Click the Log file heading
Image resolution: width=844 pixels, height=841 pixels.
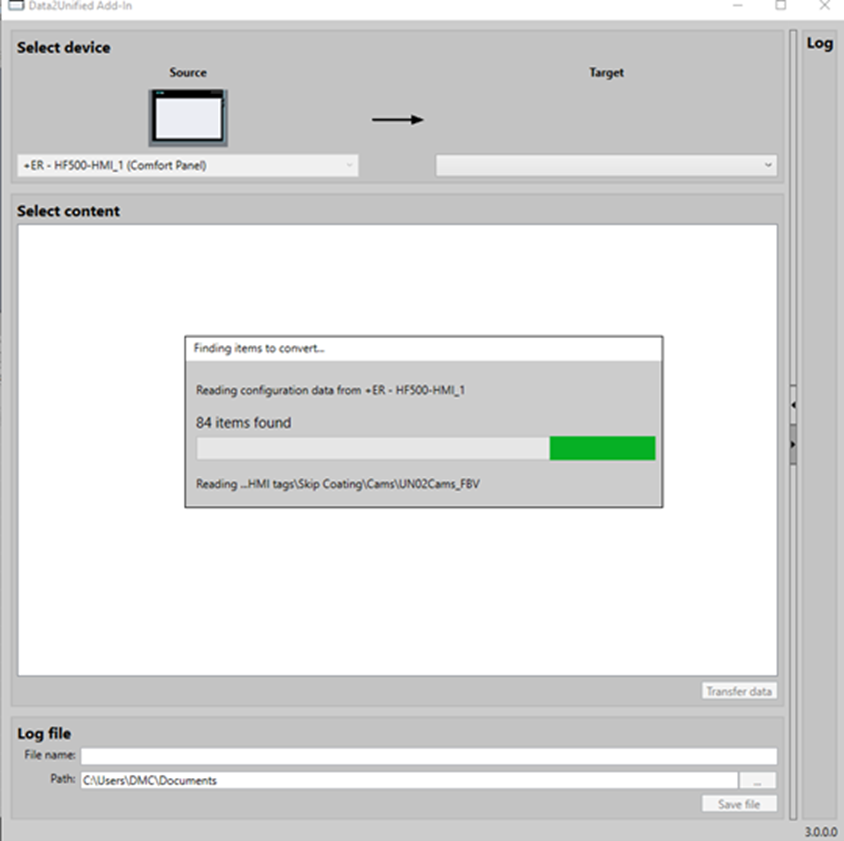point(44,733)
